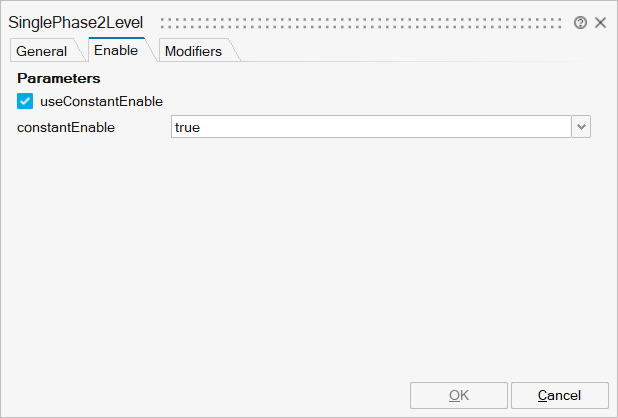618x418 pixels.
Task: Click the constantEnable parameter label
Action: click(x=66, y=127)
